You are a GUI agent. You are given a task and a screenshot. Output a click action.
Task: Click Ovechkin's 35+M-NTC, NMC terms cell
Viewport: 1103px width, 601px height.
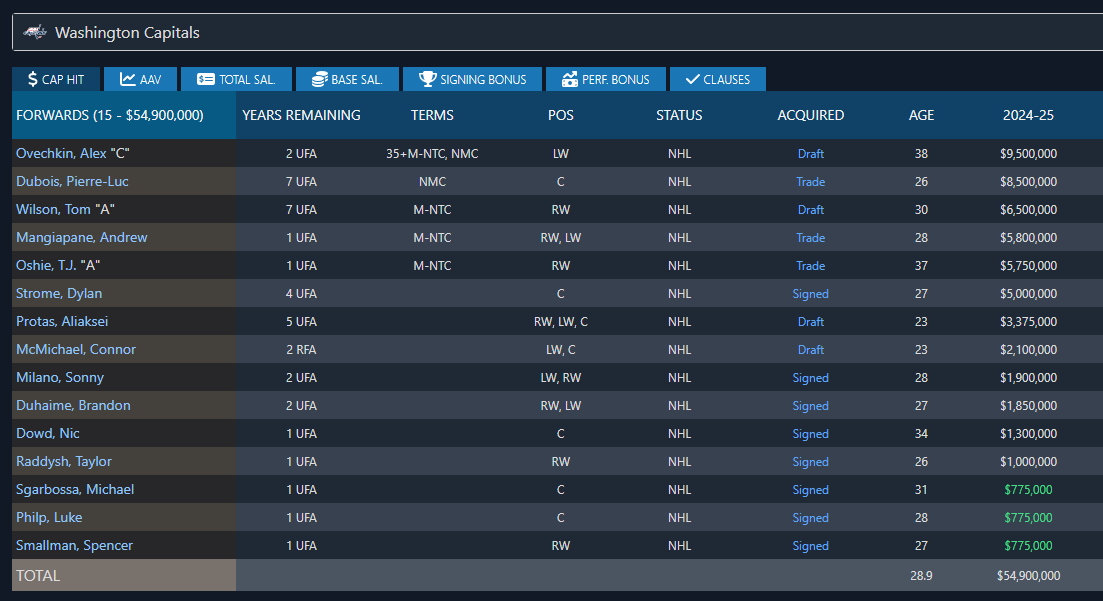coord(432,153)
